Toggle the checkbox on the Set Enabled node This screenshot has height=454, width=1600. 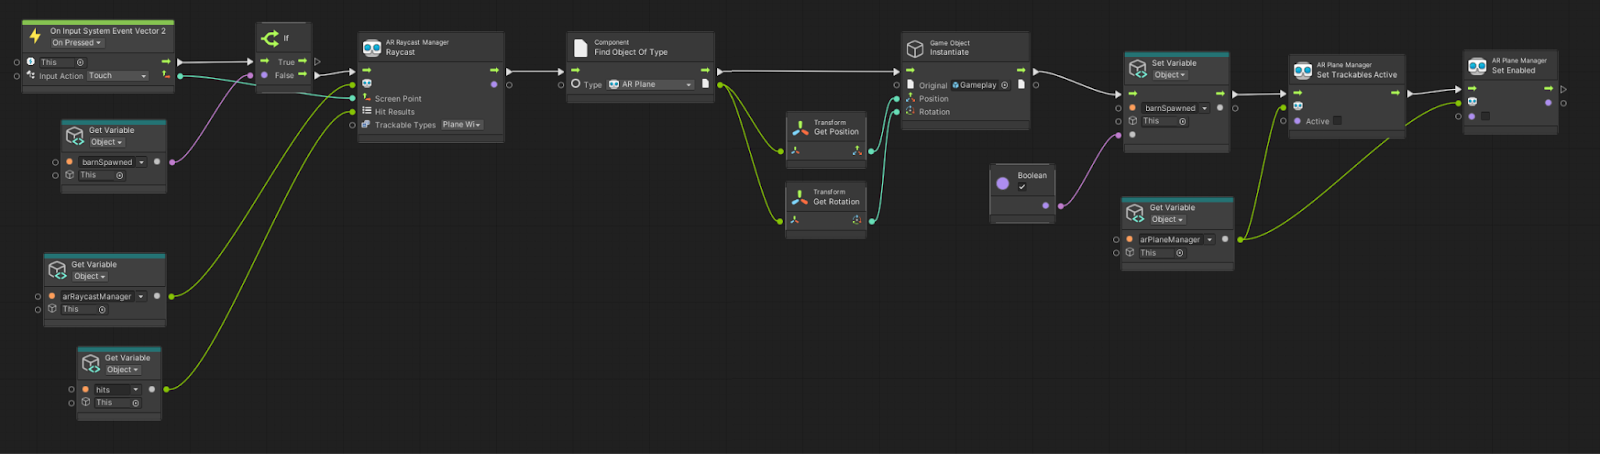tap(1485, 116)
